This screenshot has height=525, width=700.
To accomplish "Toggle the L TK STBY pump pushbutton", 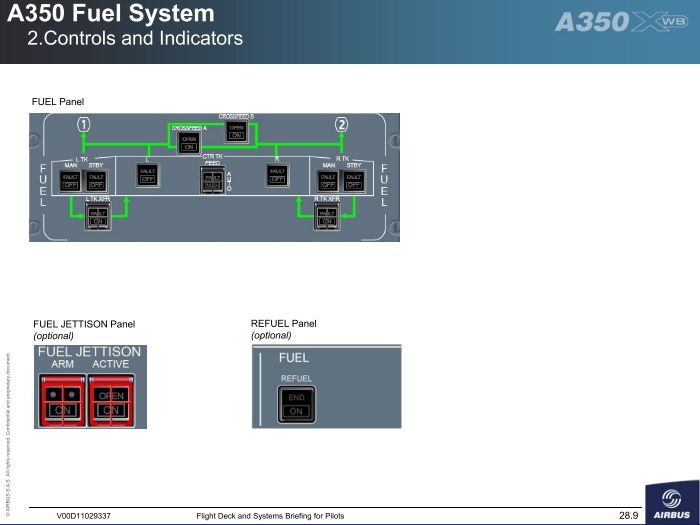I will [96, 181].
